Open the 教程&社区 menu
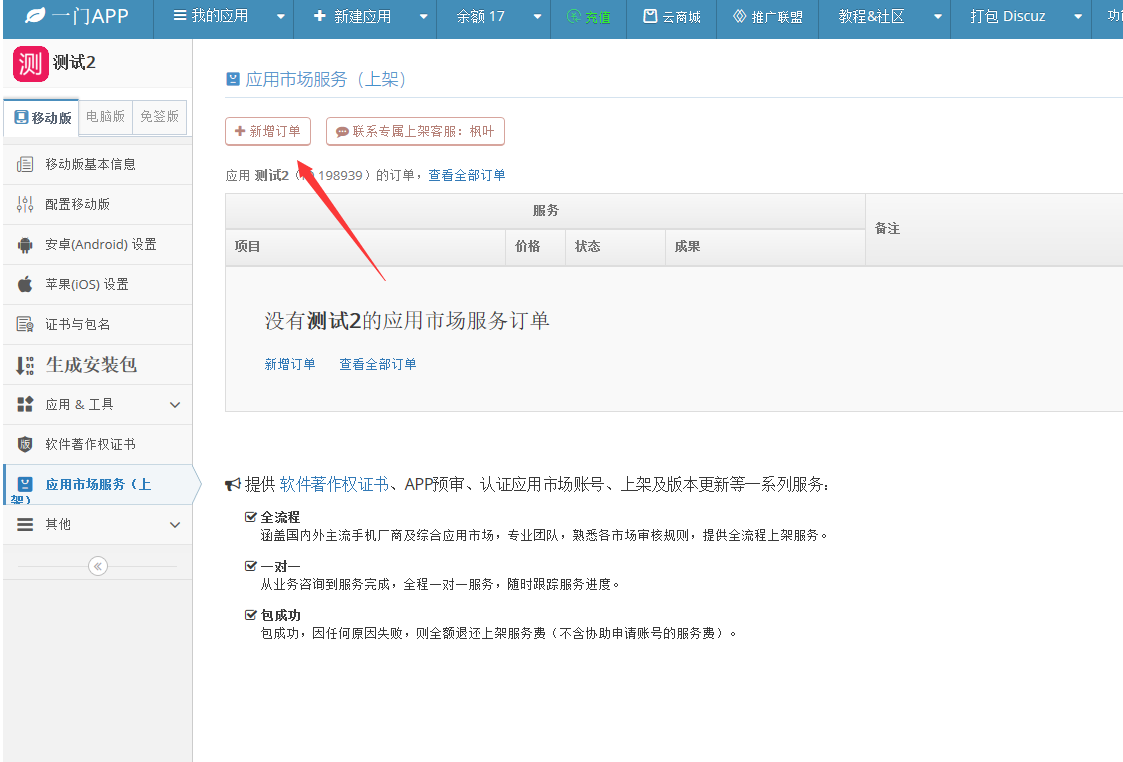The image size is (1123, 762). 885,16
